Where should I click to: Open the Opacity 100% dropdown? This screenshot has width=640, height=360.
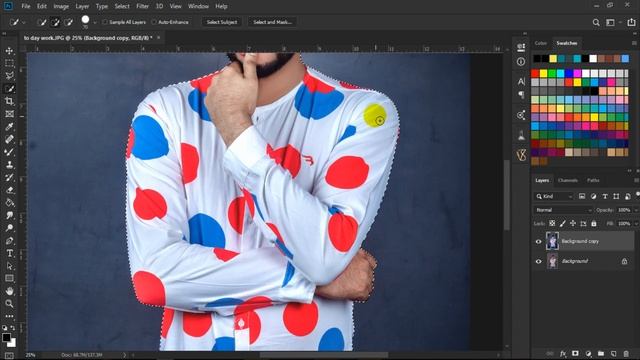636,210
